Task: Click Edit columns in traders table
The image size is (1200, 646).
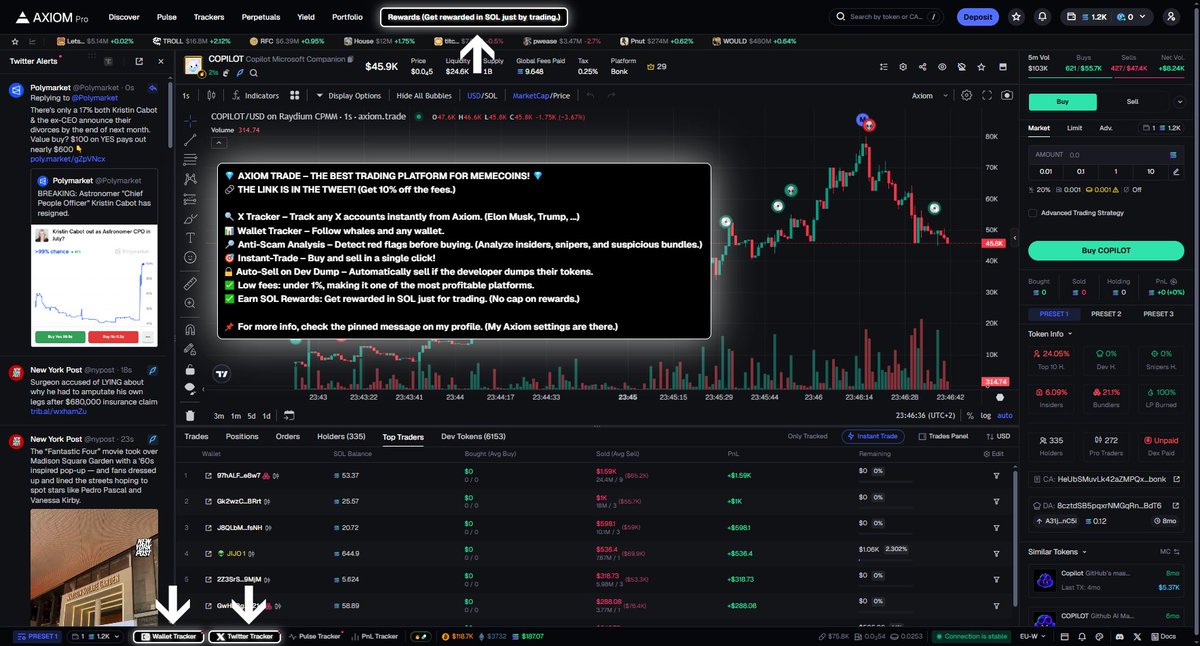Action: [x=992, y=454]
